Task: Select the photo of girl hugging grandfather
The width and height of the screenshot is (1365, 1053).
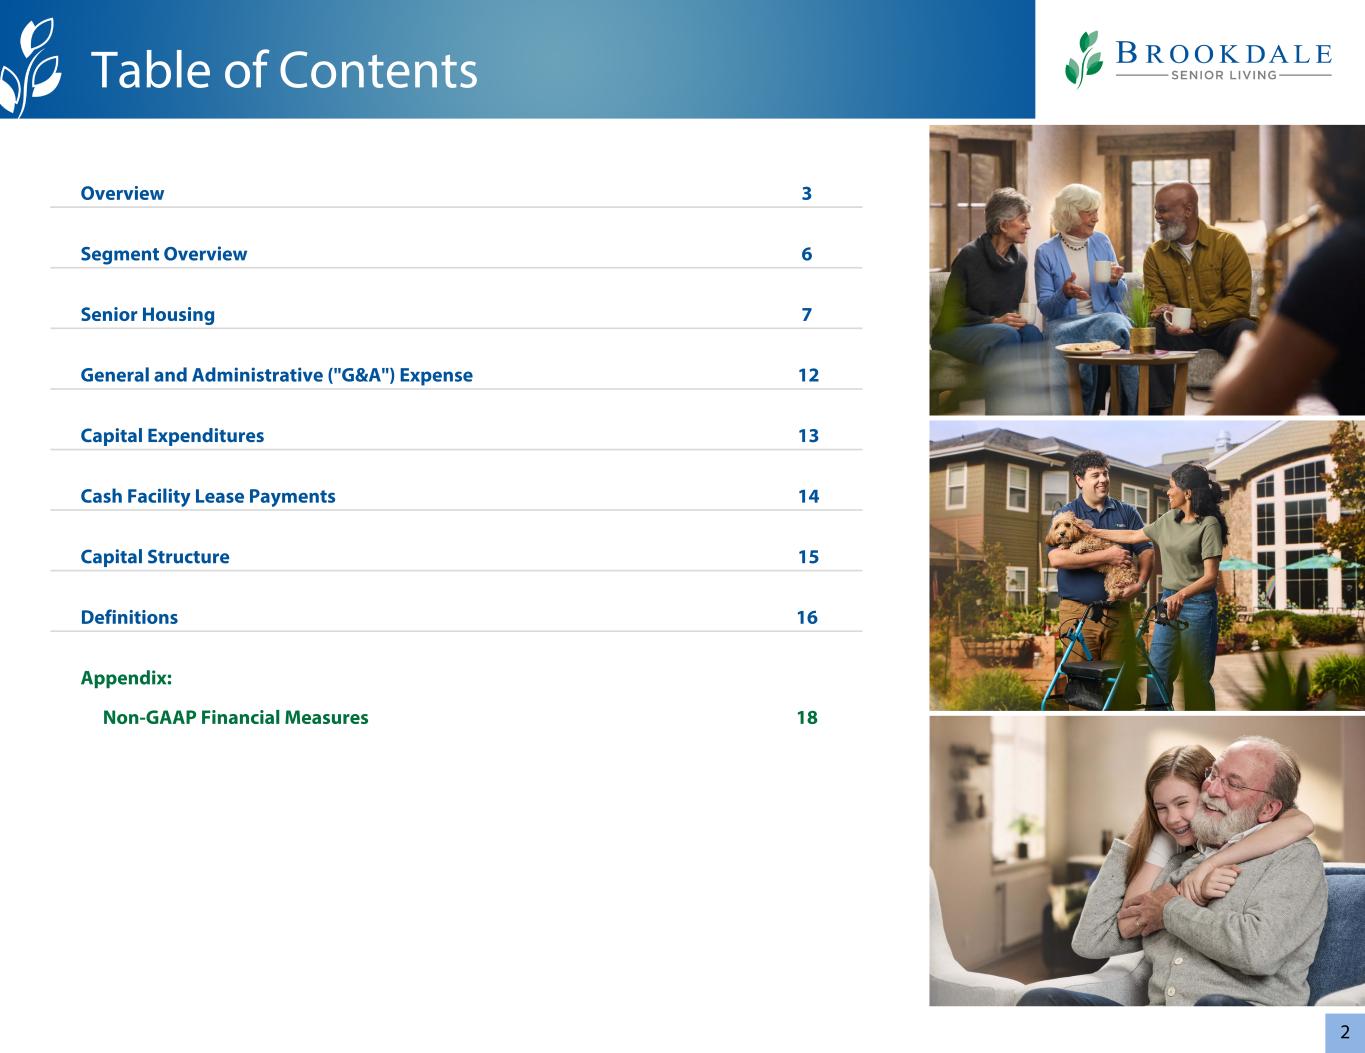Action: (1146, 860)
